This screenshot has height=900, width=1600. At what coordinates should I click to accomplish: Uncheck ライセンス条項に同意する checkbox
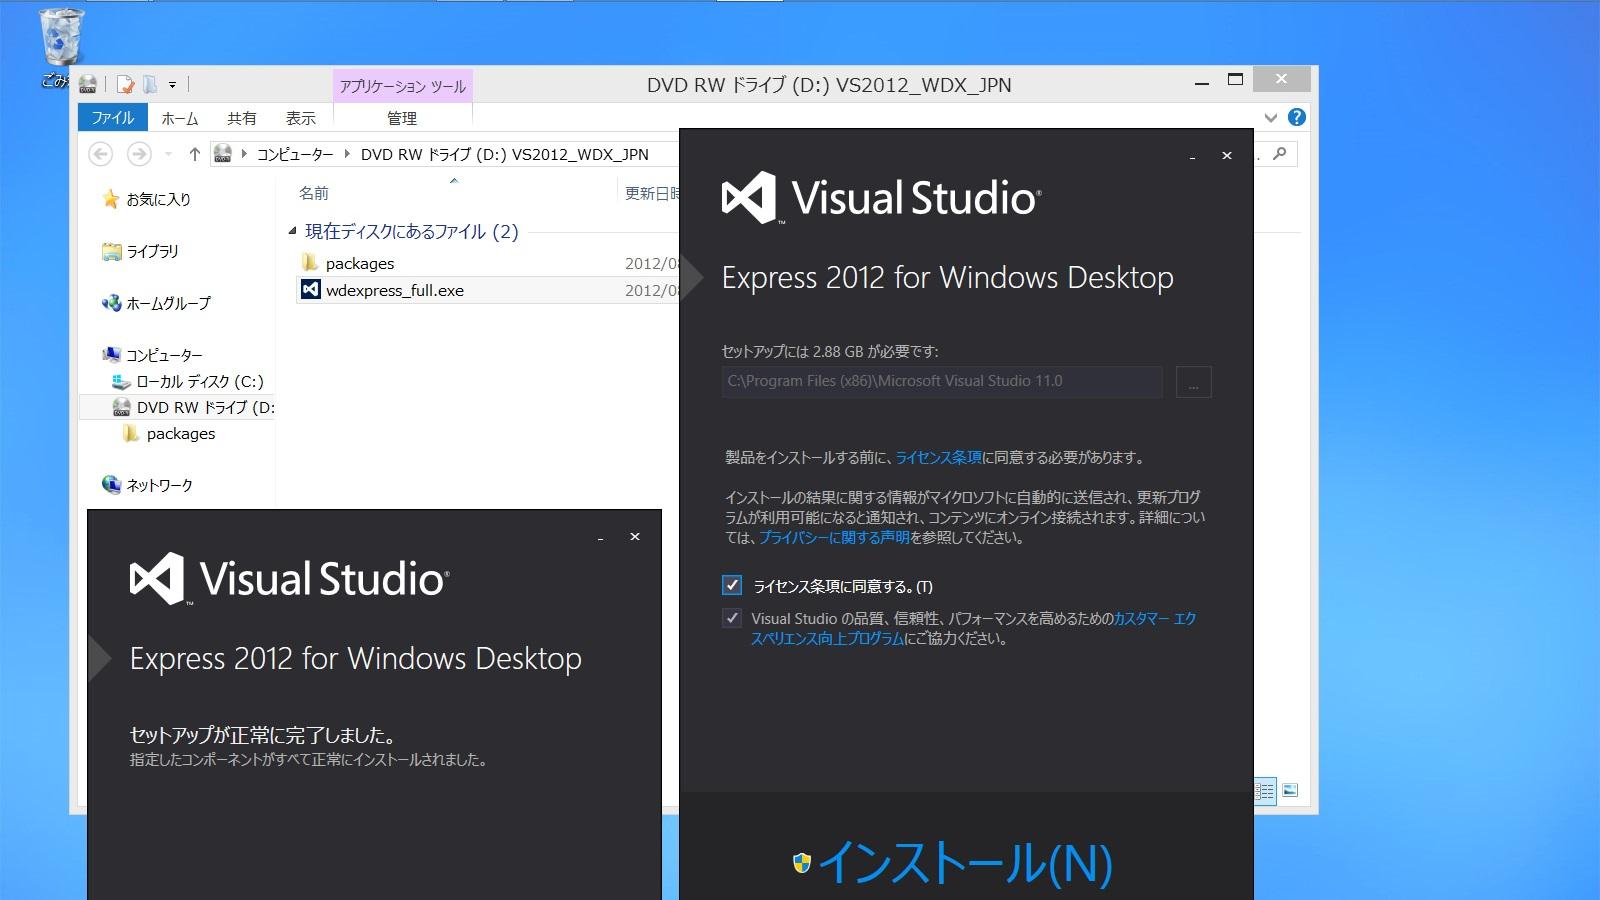click(732, 585)
